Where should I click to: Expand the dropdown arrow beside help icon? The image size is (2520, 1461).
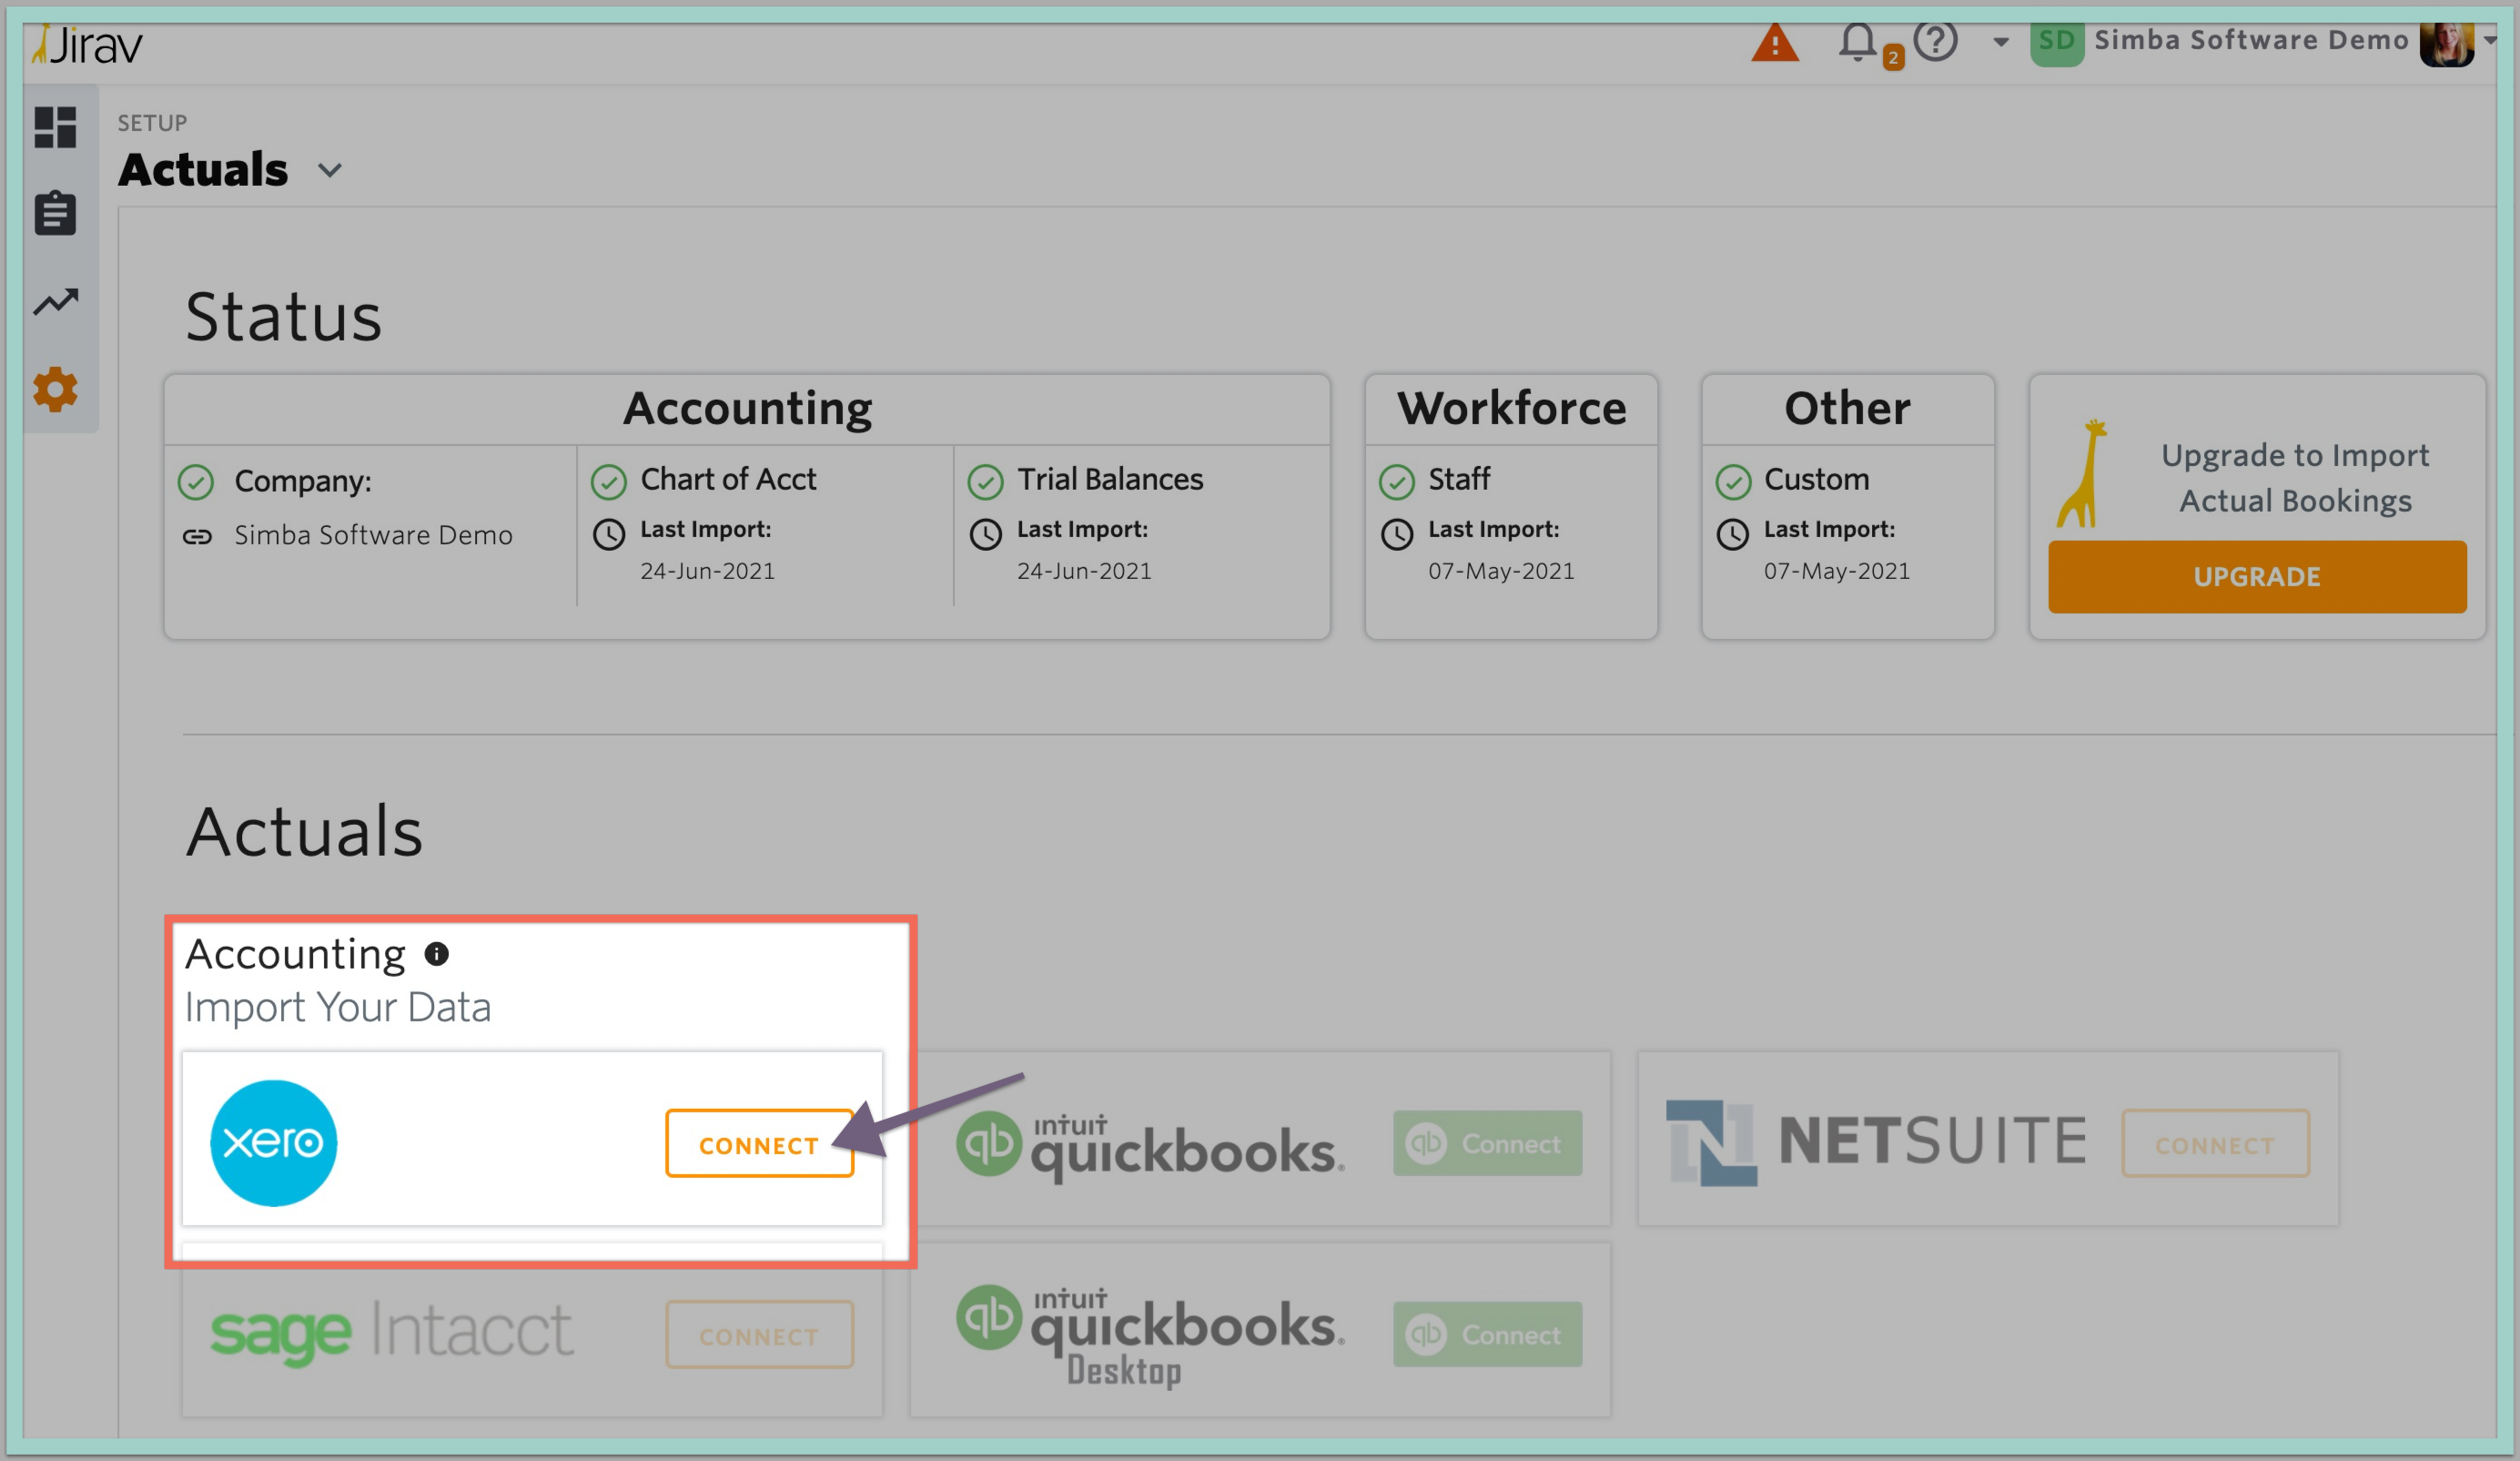[2001, 42]
